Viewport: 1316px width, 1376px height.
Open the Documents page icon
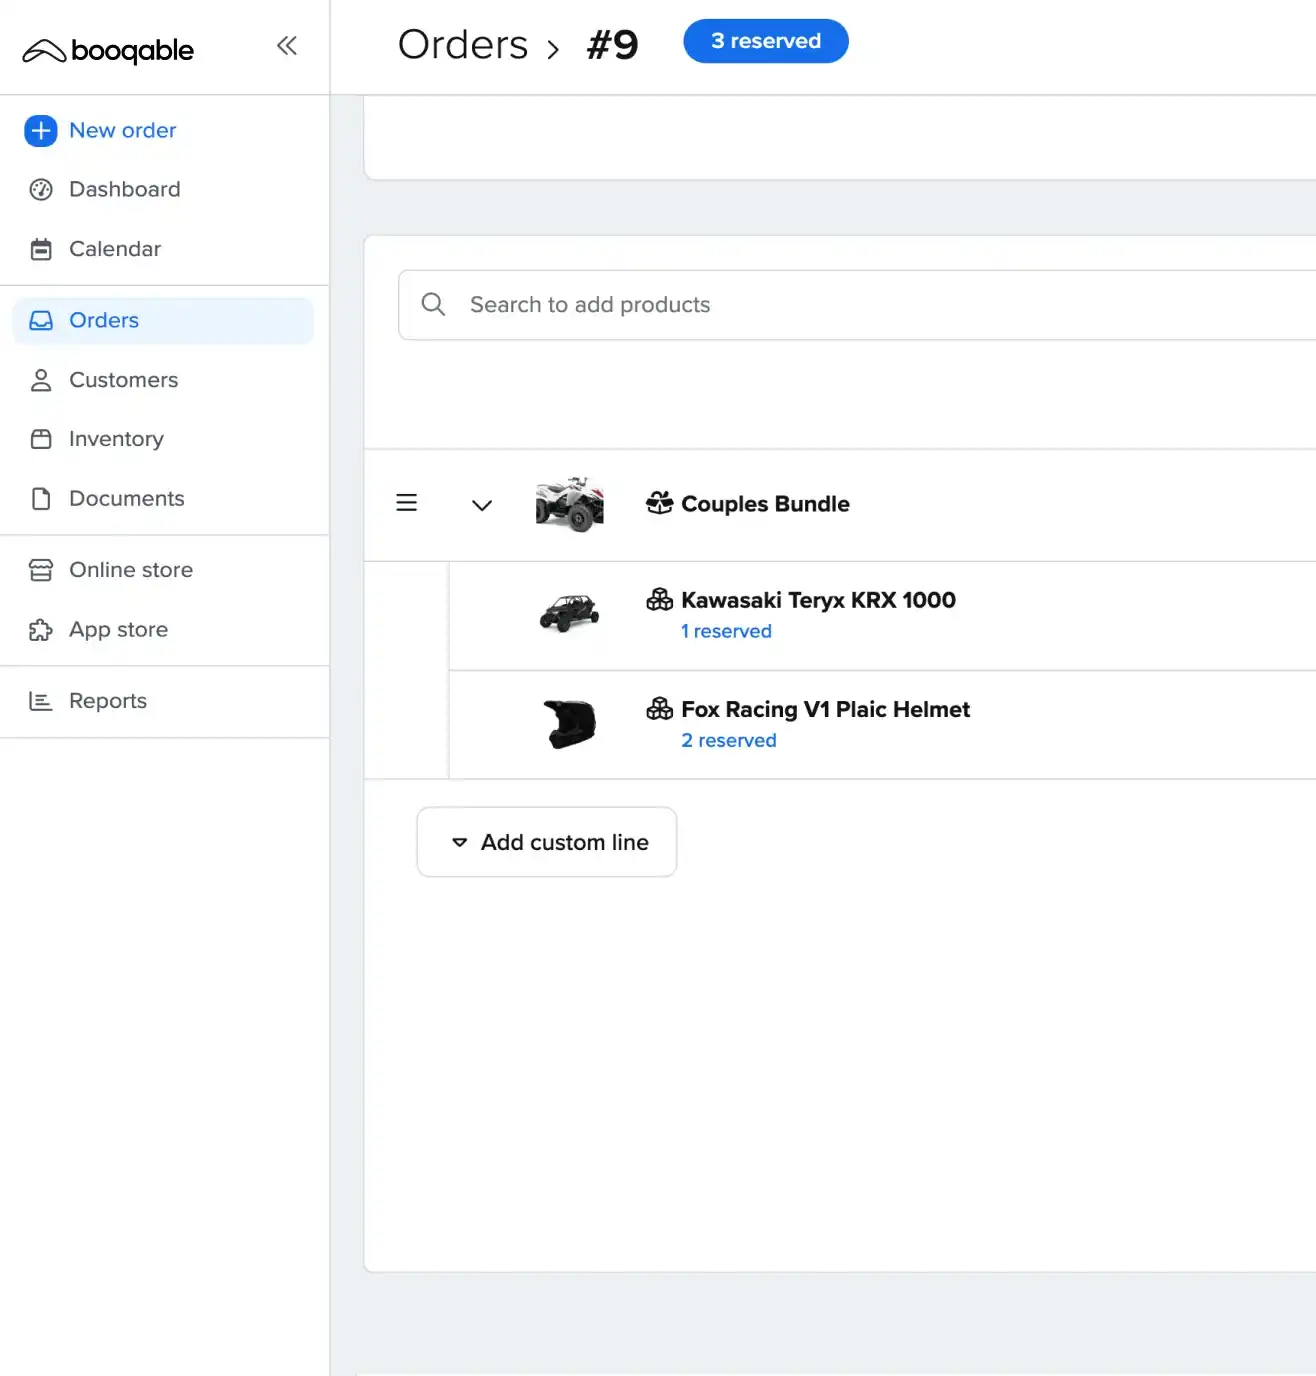click(x=41, y=499)
